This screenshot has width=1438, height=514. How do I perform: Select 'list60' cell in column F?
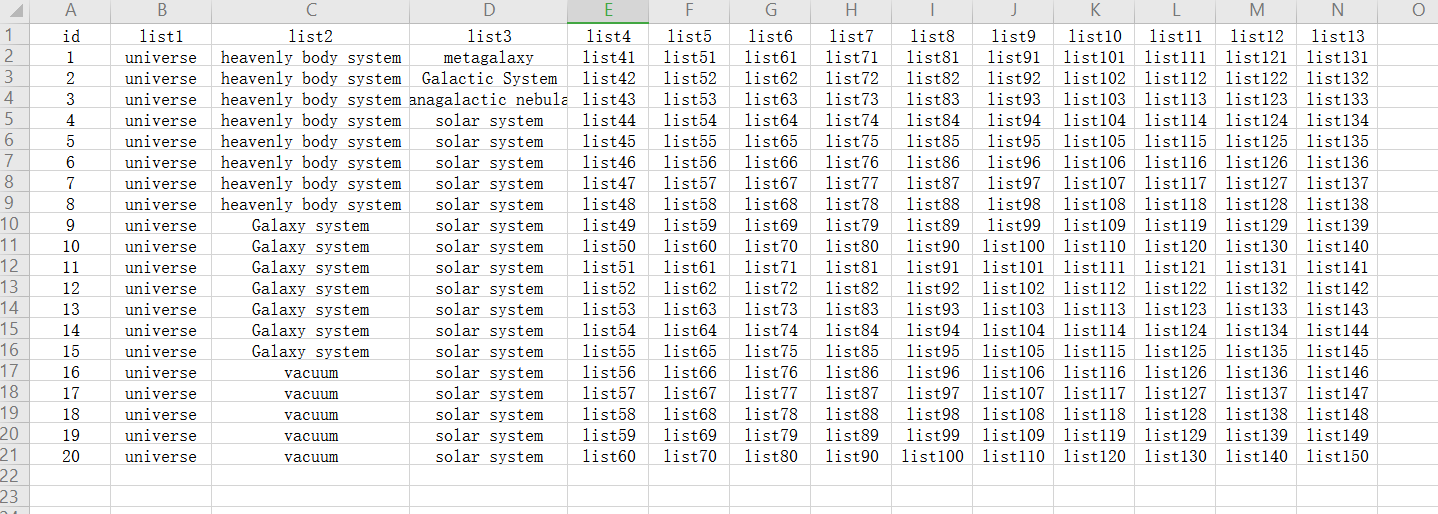(x=689, y=246)
